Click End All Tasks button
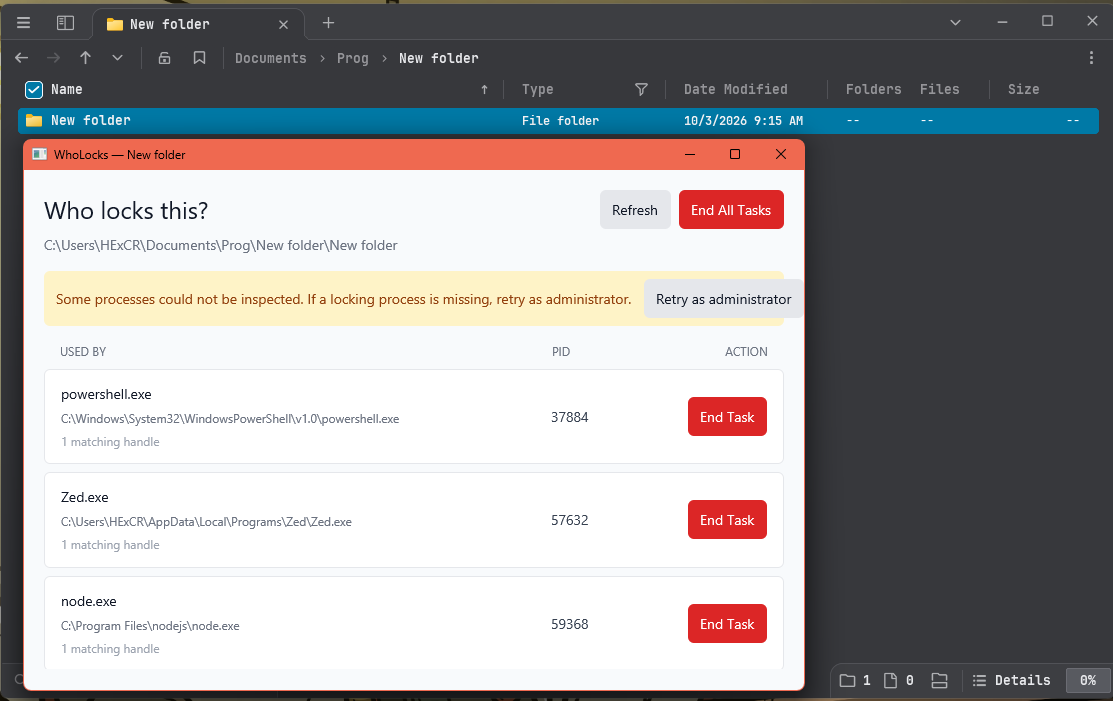 (x=730, y=210)
